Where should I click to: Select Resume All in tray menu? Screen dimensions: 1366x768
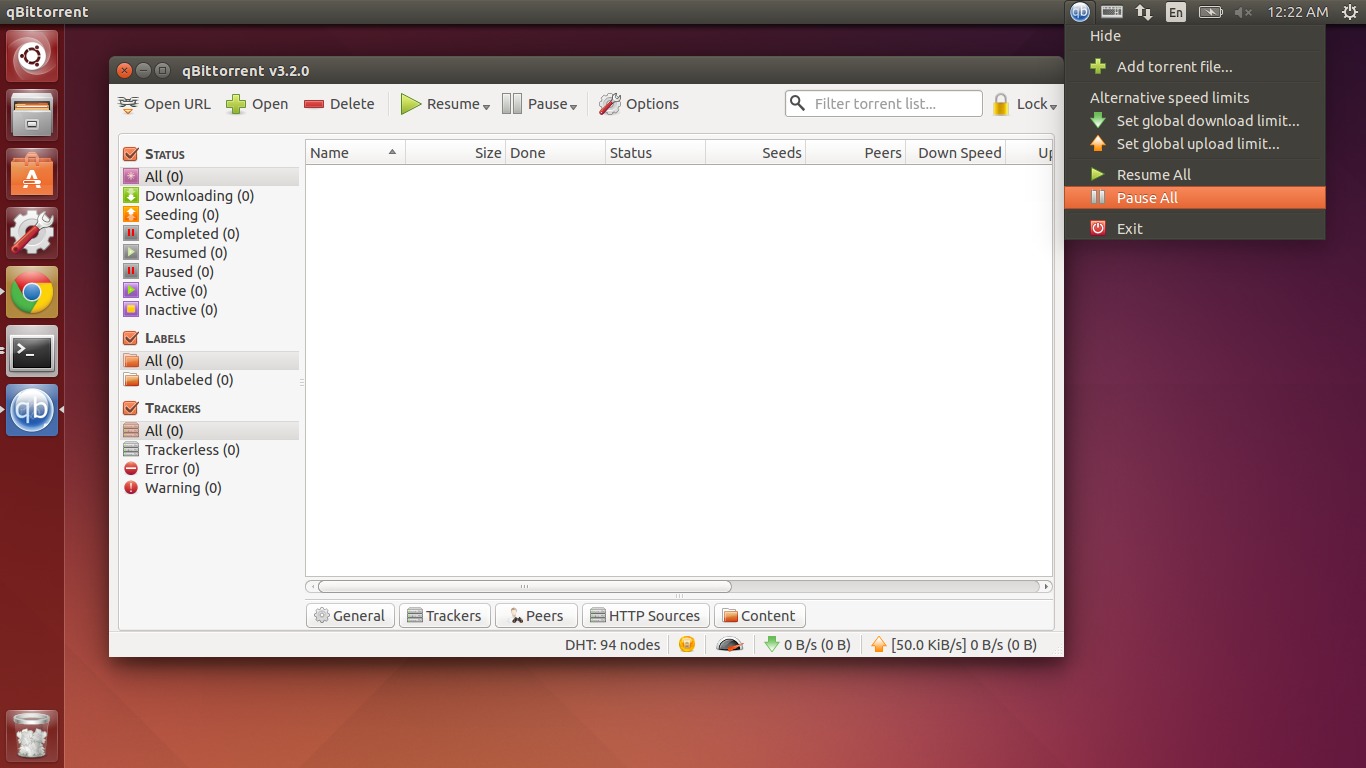point(1195,175)
